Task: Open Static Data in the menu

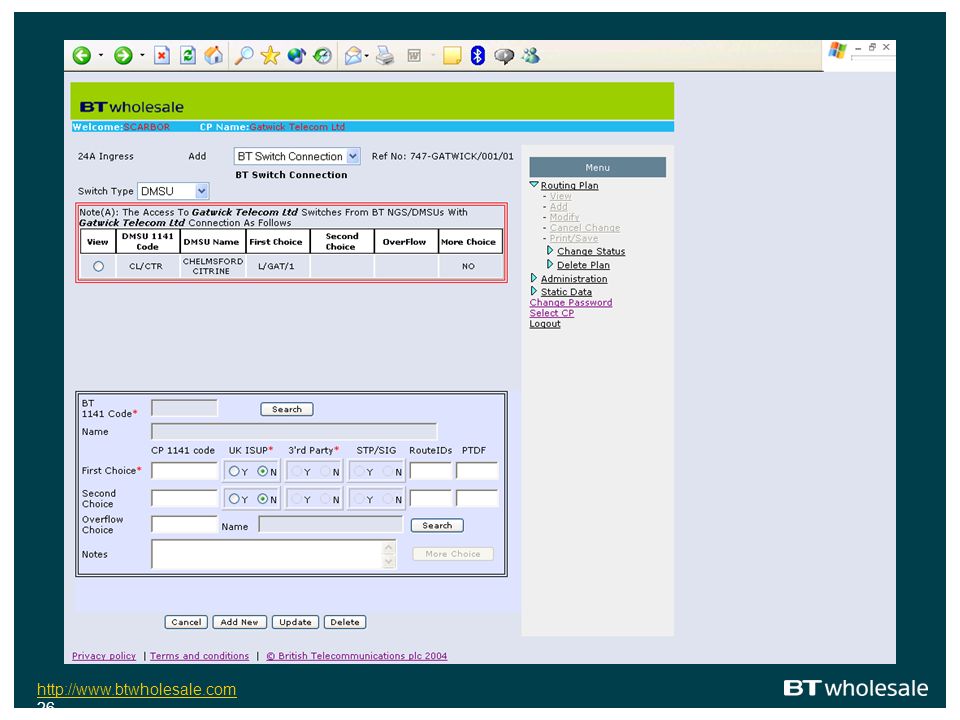Action: 566,292
